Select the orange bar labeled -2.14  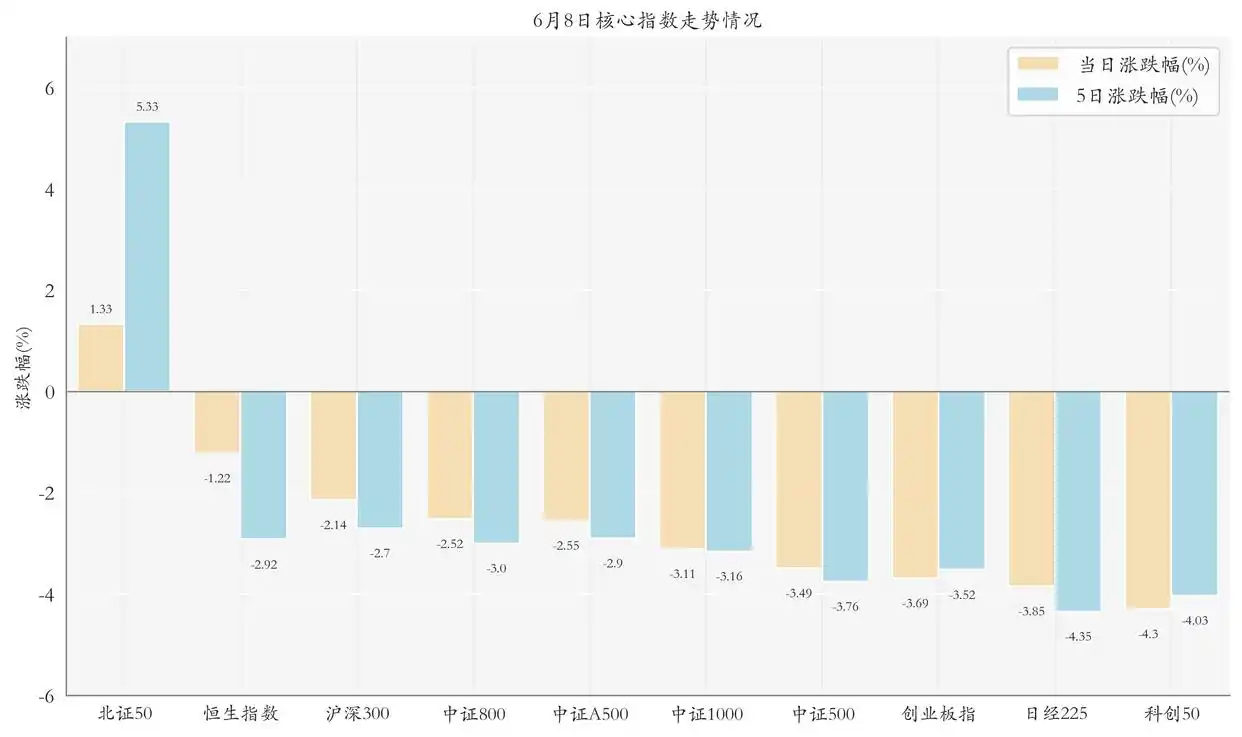333,445
